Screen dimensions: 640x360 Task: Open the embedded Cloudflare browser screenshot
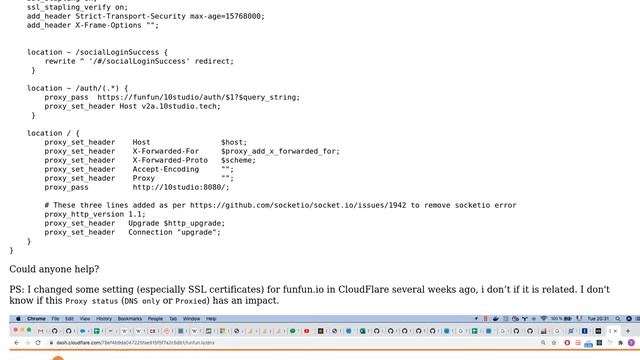click(324, 337)
